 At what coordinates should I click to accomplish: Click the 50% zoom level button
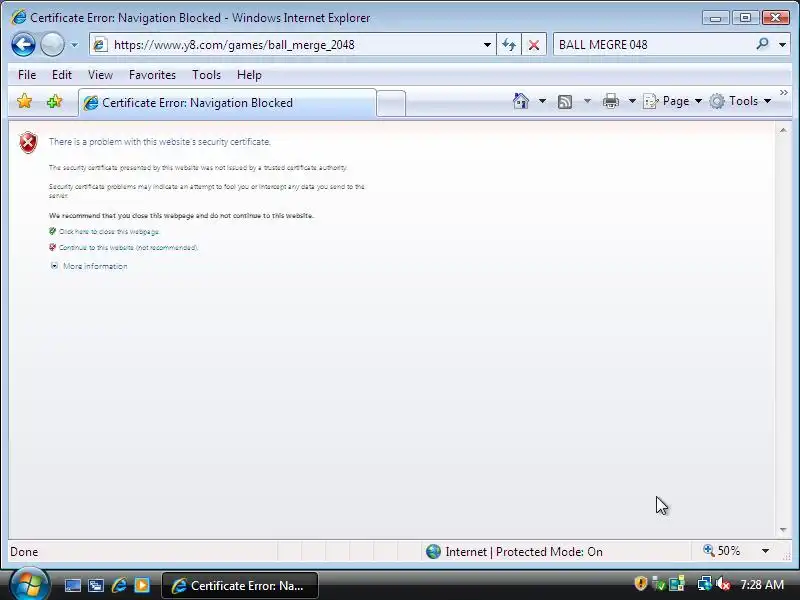721,551
